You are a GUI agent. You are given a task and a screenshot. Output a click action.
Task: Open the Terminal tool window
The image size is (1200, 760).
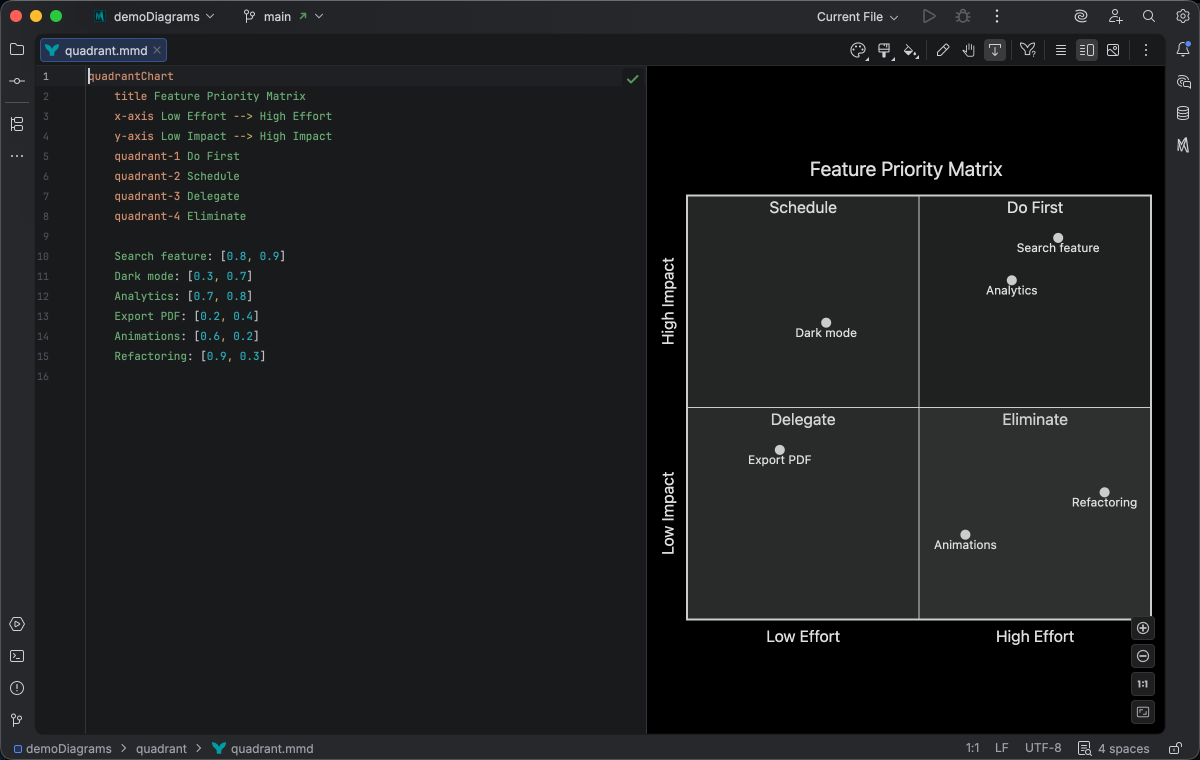point(17,656)
